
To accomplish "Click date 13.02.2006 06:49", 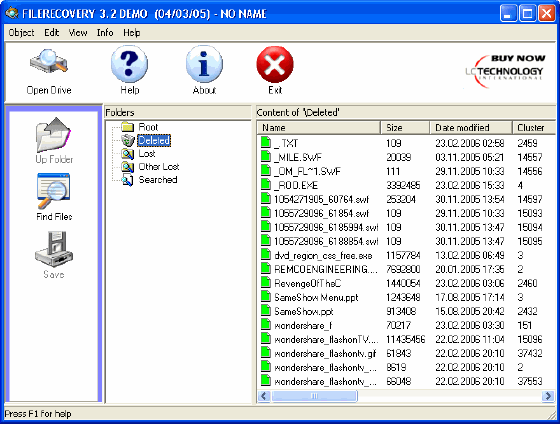I will pyautogui.click(x=470, y=255).
